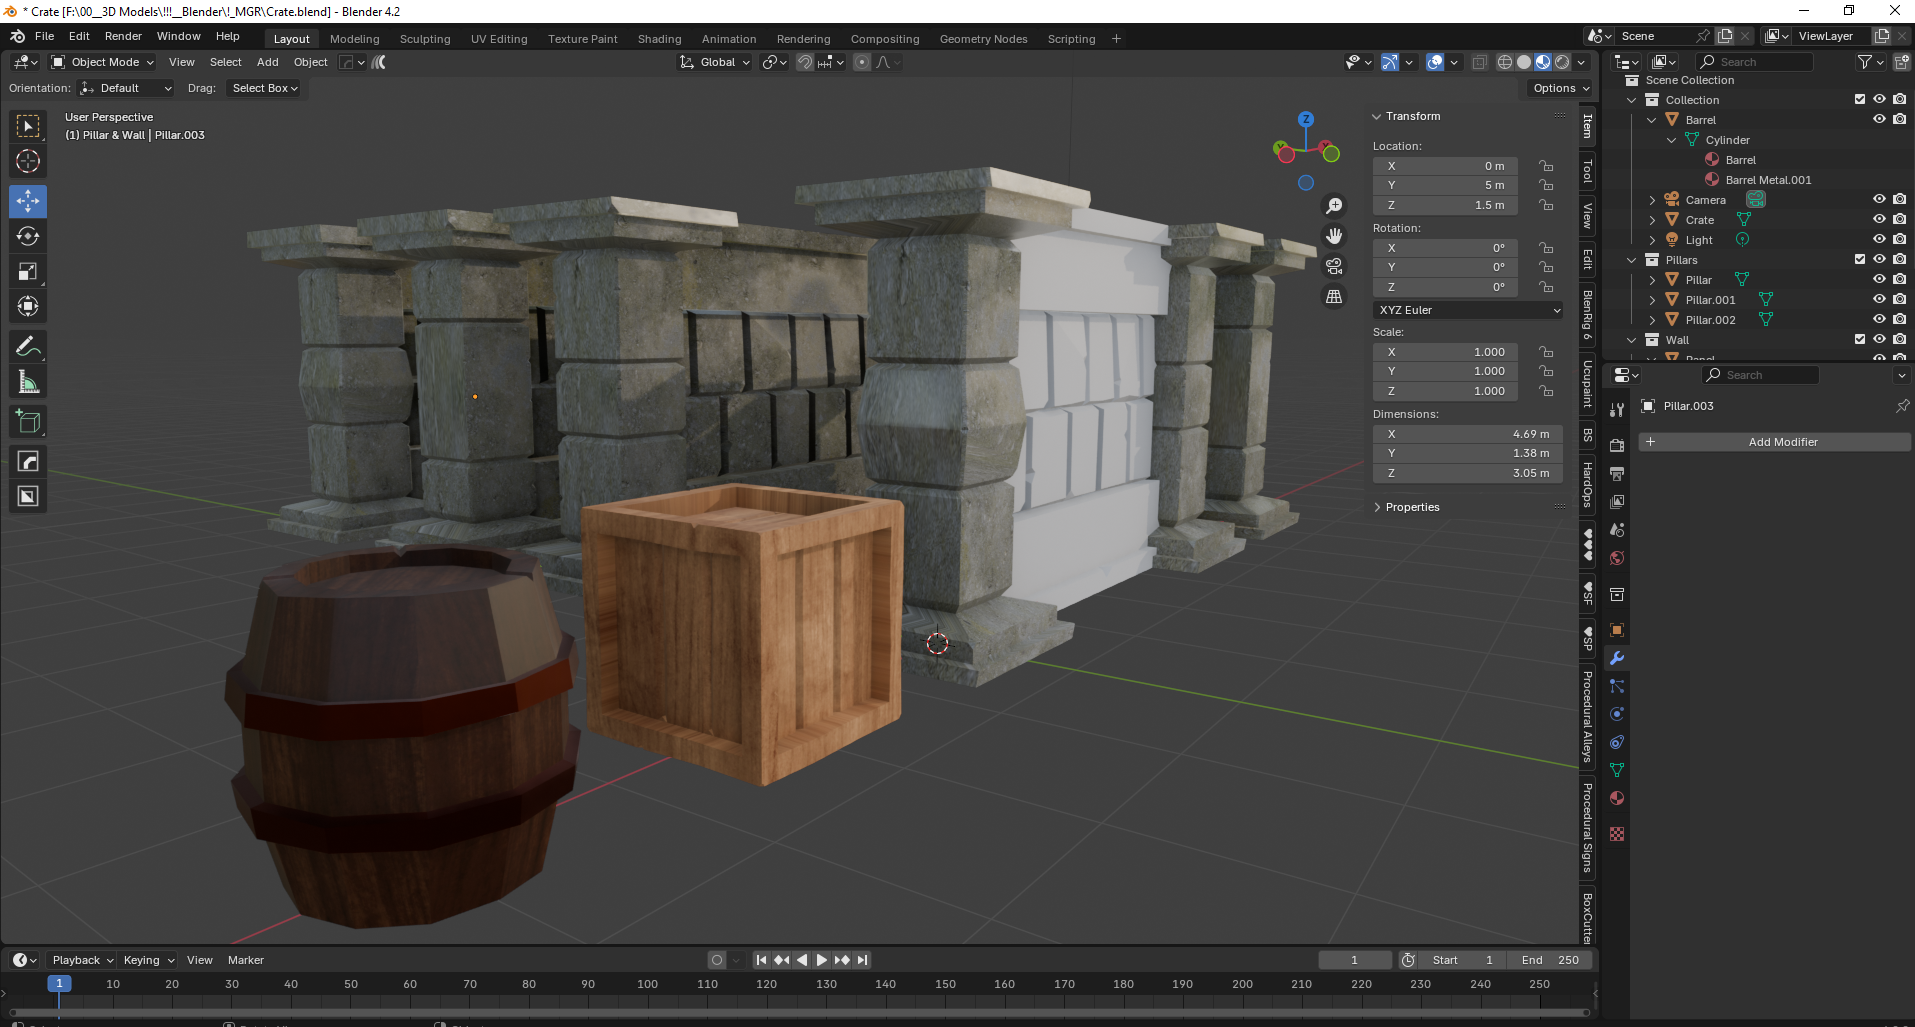1915x1027 pixels.
Task: Switch to the Sculpting workspace tab
Action: pos(425,39)
